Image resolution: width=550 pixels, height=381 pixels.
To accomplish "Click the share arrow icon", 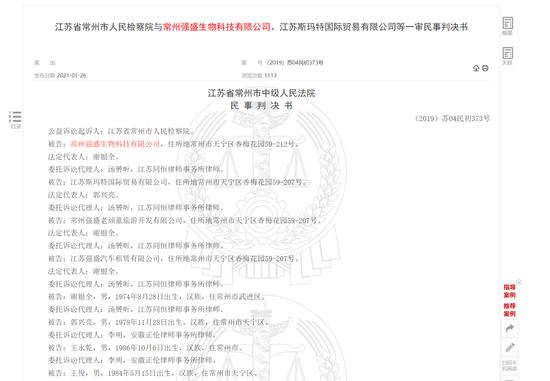I will [510, 328].
